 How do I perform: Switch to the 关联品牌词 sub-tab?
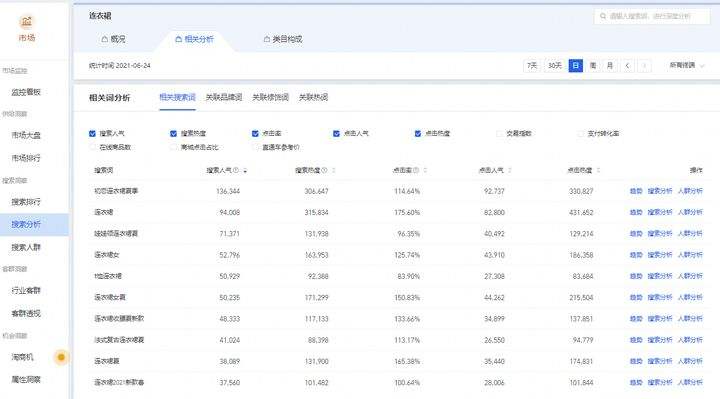(x=224, y=97)
